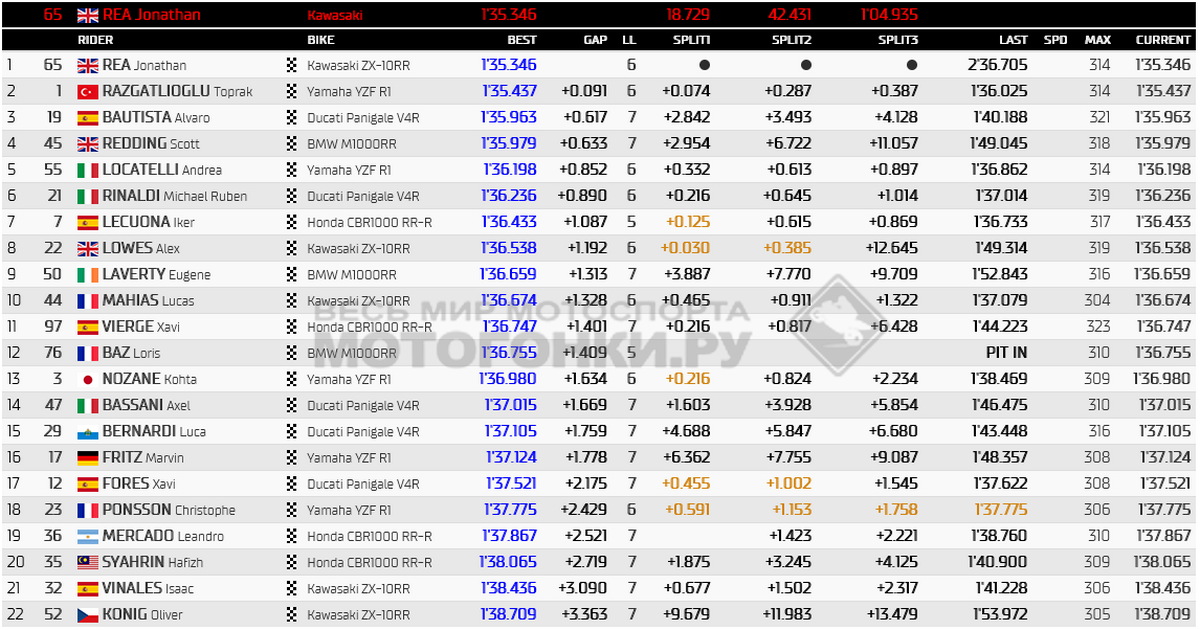Click the checkered flag icon in BAZ Loris row
The width and height of the screenshot is (1200, 630).
point(292,353)
